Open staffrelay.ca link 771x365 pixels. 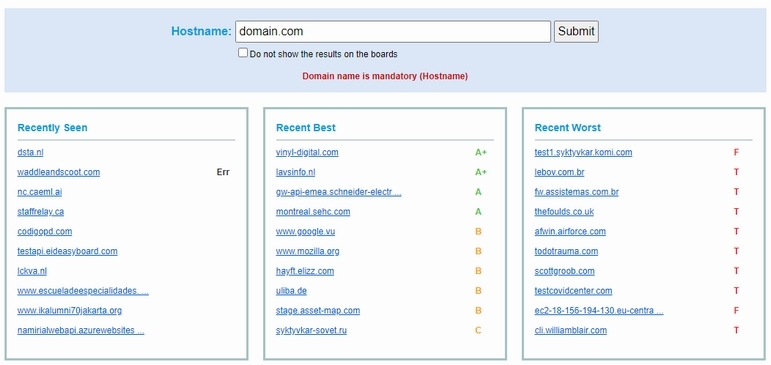40,212
